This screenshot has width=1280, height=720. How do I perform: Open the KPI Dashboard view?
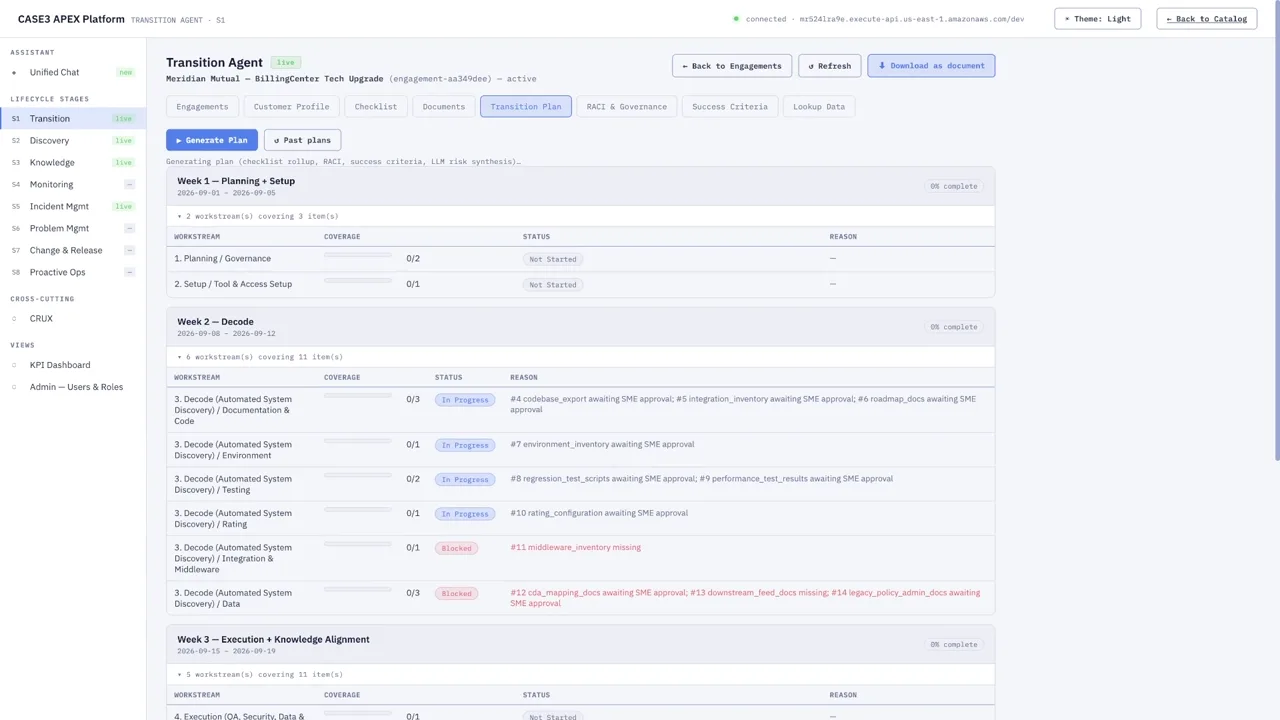[x=72, y=365]
